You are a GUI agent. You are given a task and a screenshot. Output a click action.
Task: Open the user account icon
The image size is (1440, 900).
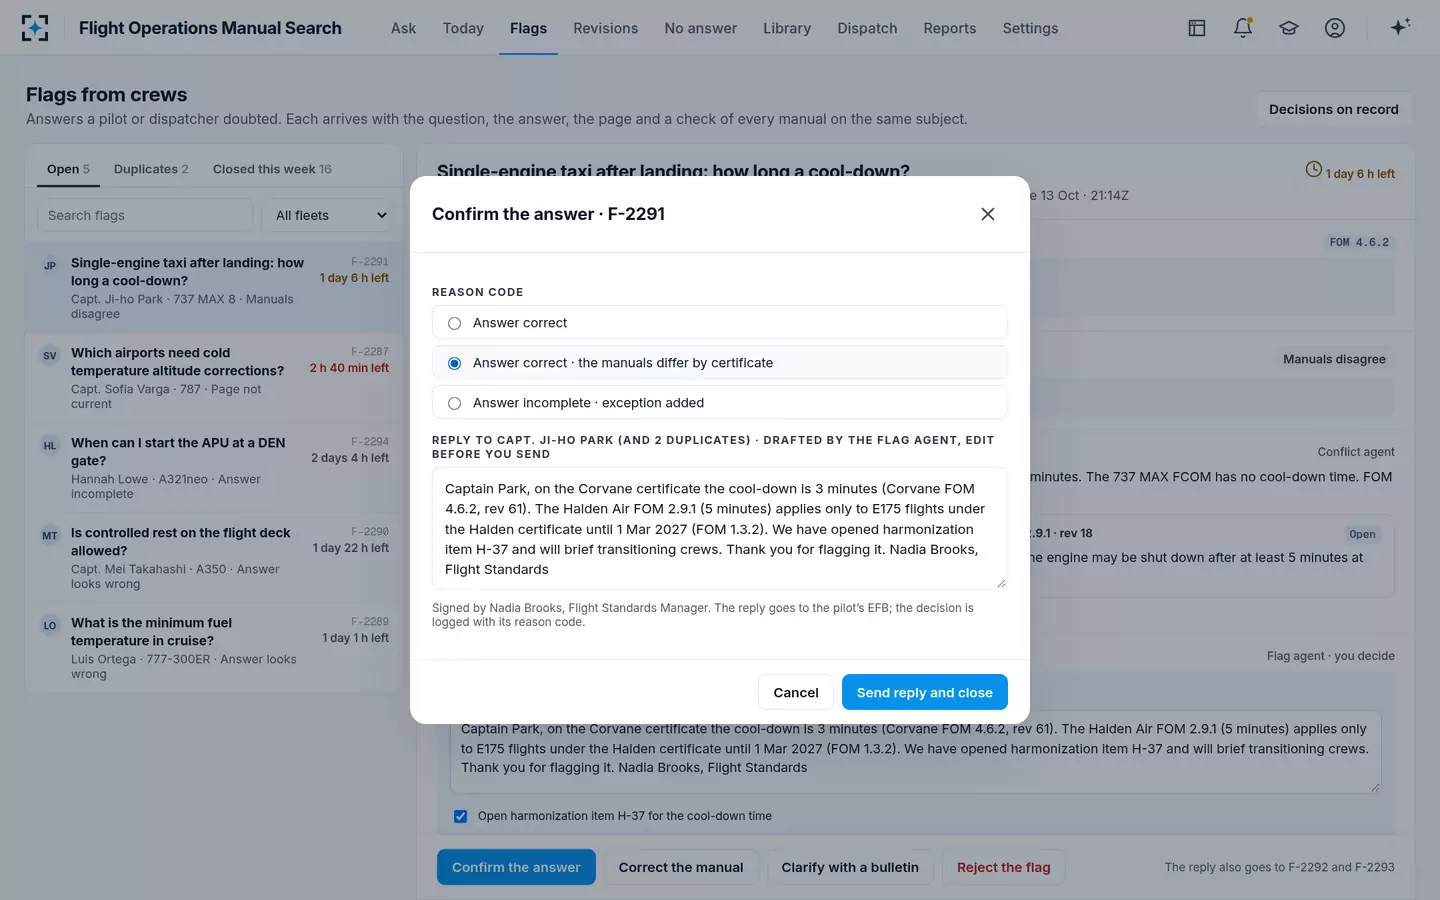tap(1335, 28)
